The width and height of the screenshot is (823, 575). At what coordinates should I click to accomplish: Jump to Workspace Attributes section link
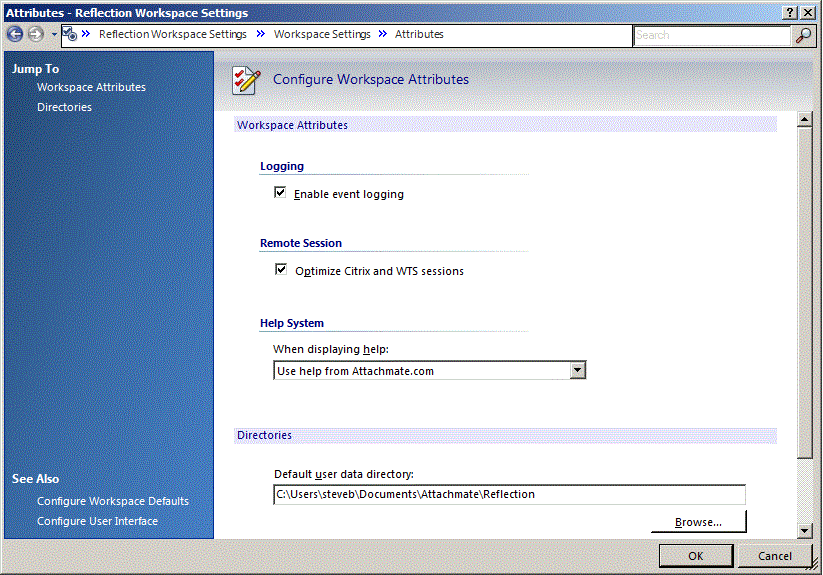pyautogui.click(x=91, y=87)
